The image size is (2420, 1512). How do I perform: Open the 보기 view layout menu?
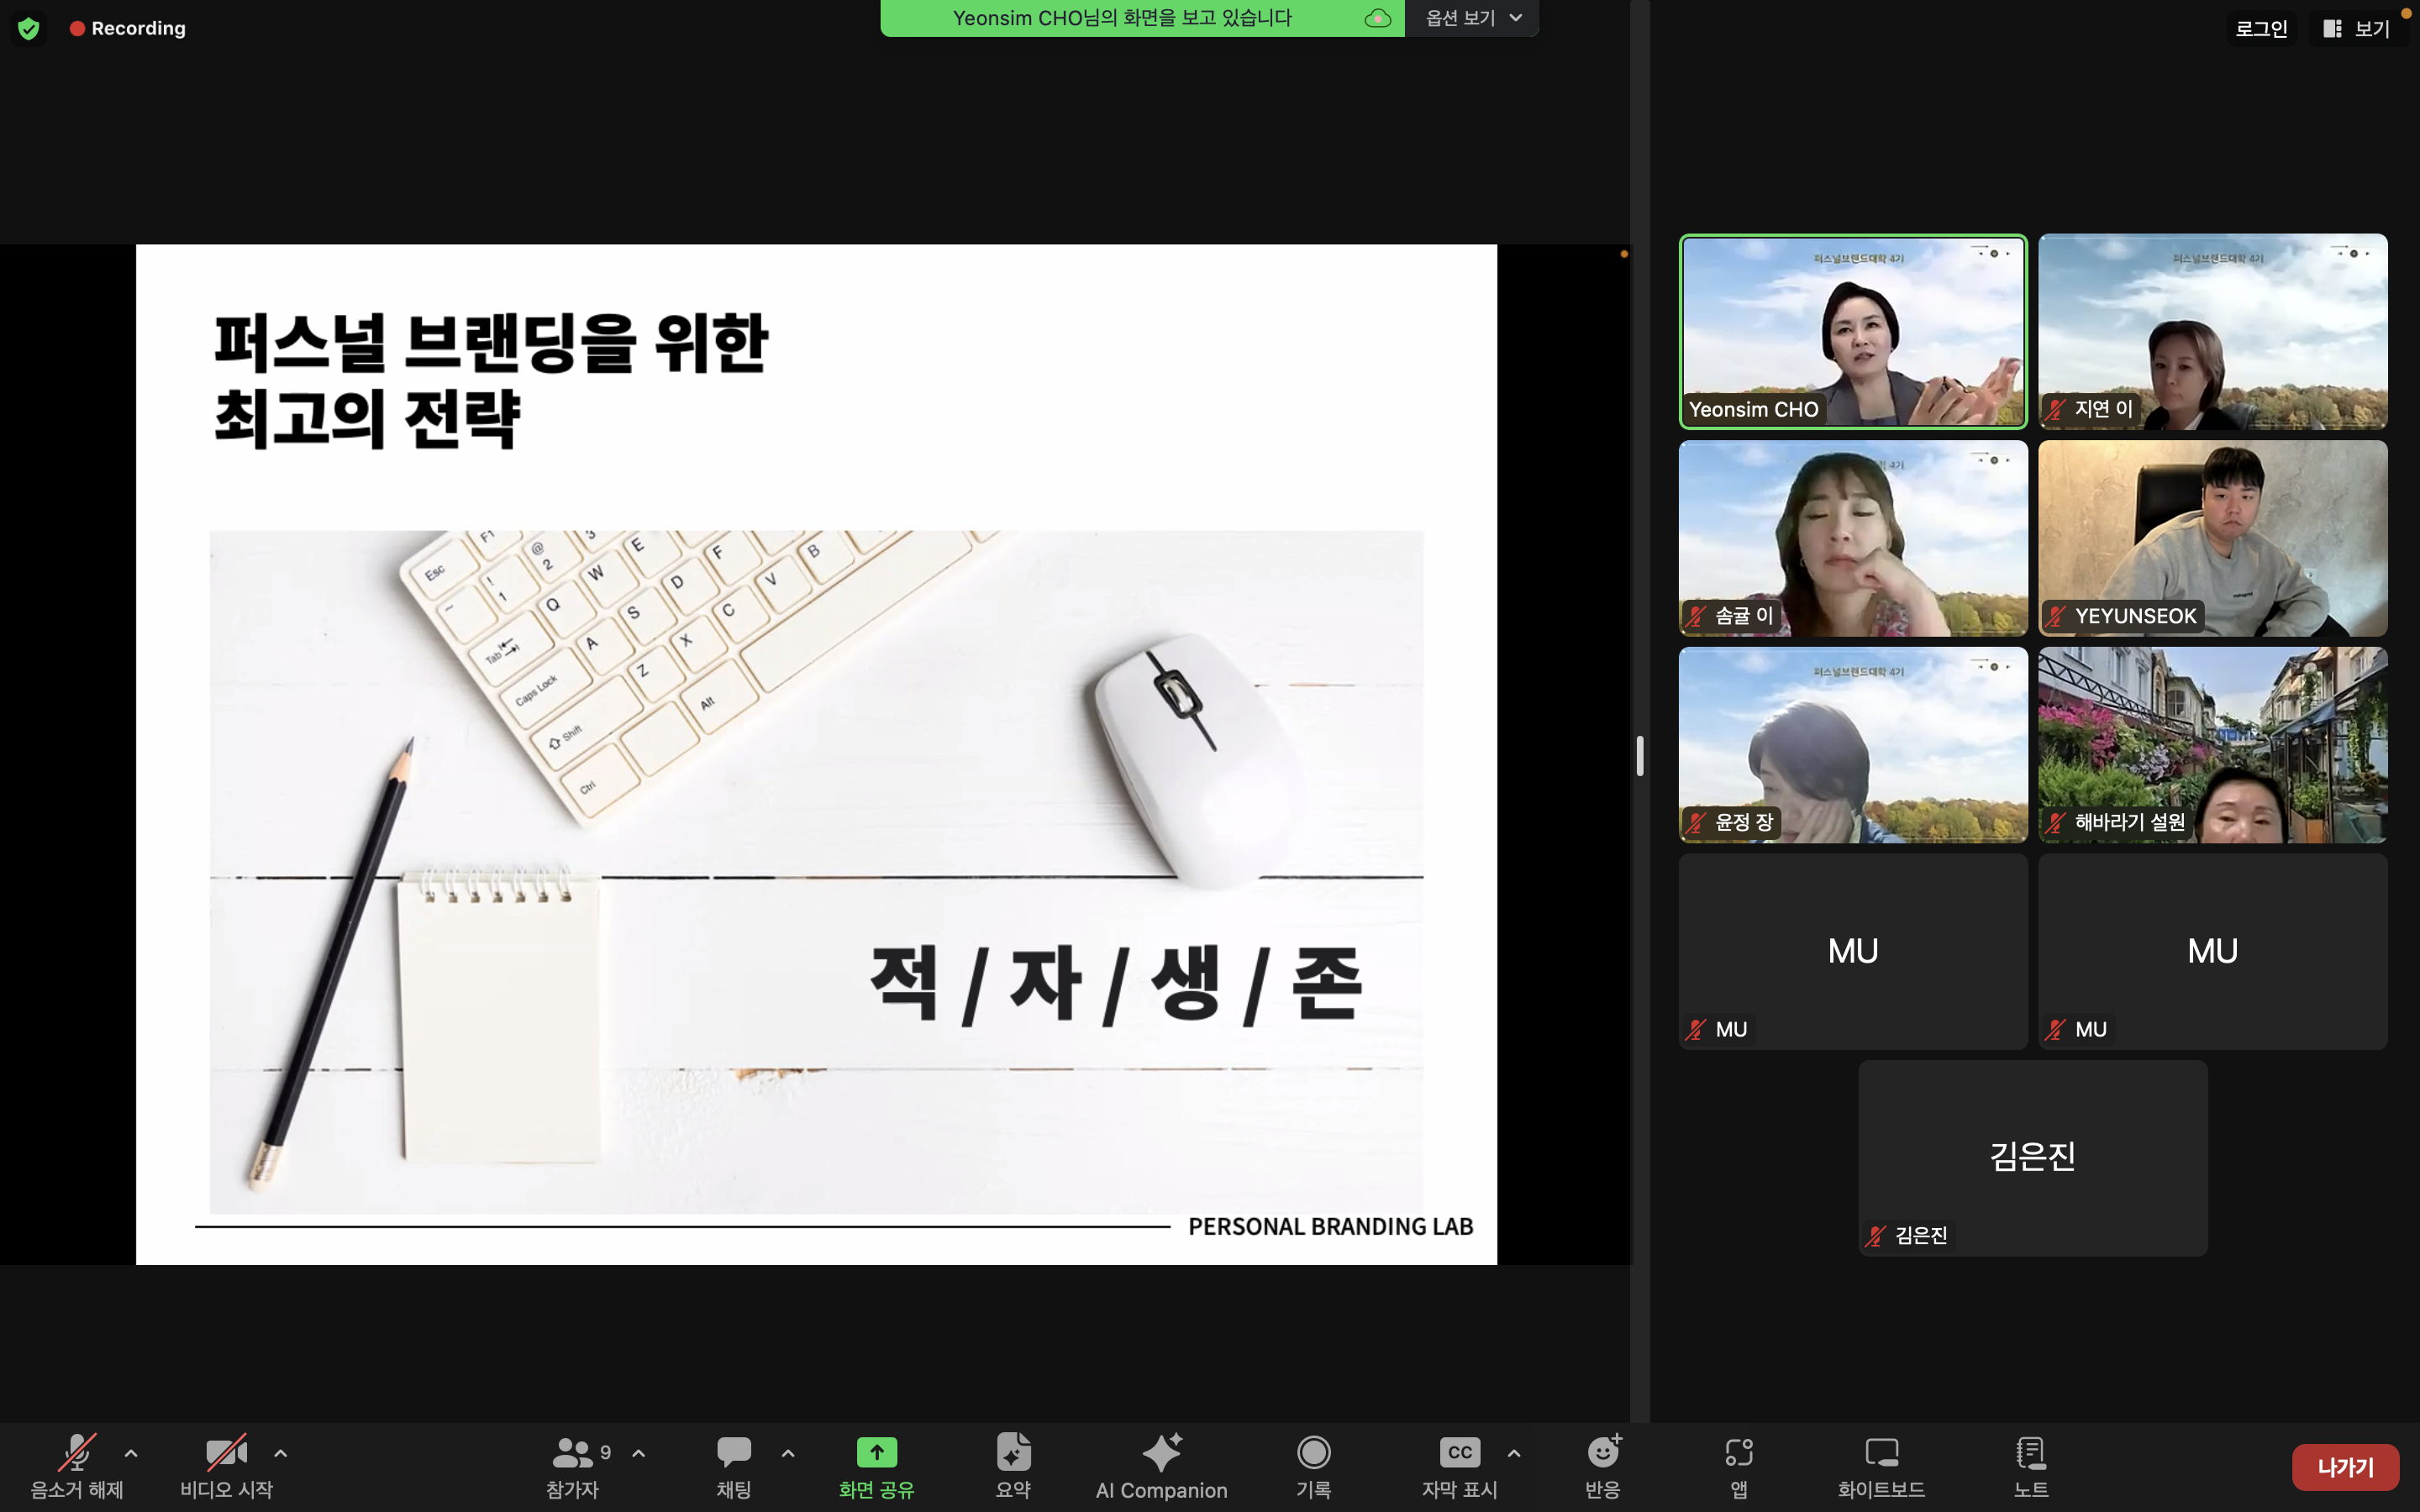[x=2356, y=28]
